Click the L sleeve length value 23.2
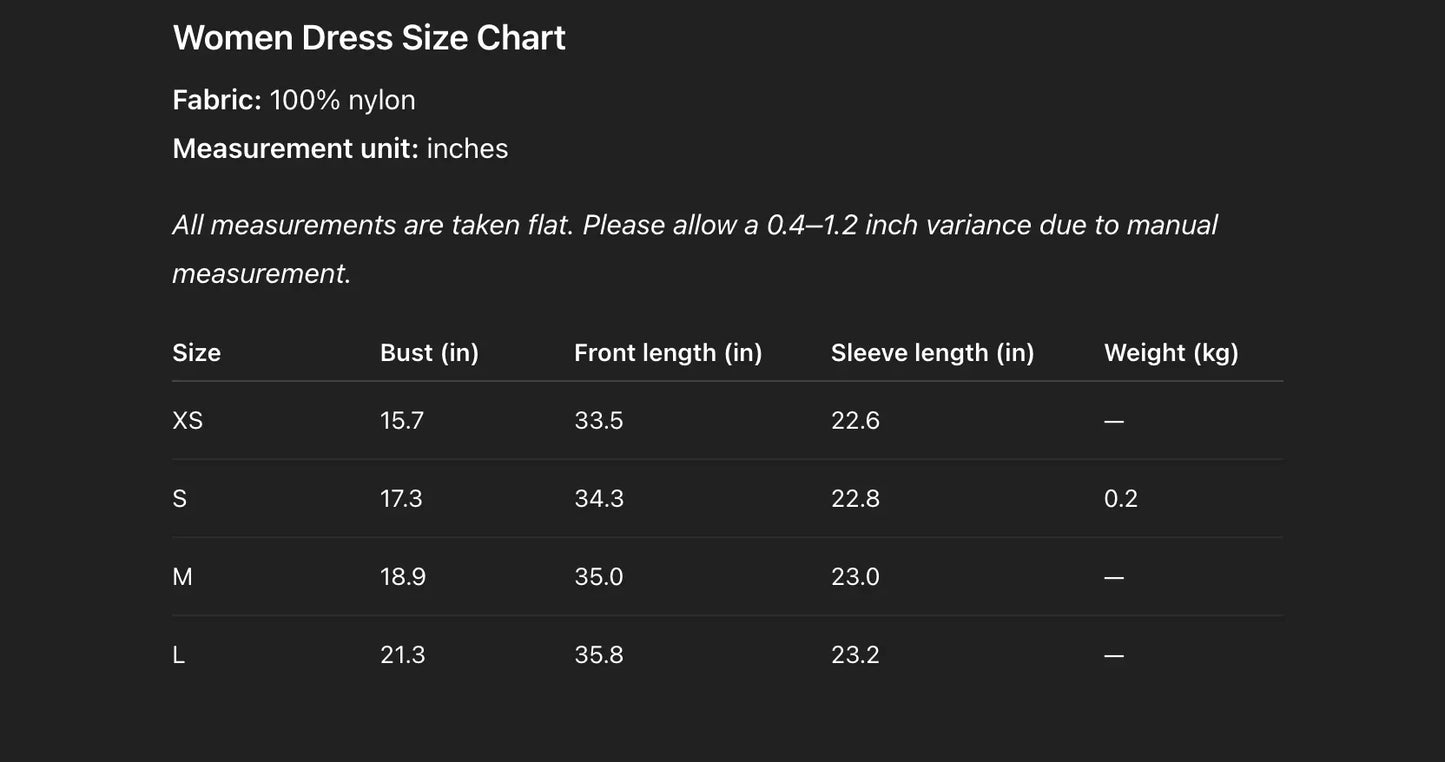Screen dimensions: 1445x762 coord(855,655)
